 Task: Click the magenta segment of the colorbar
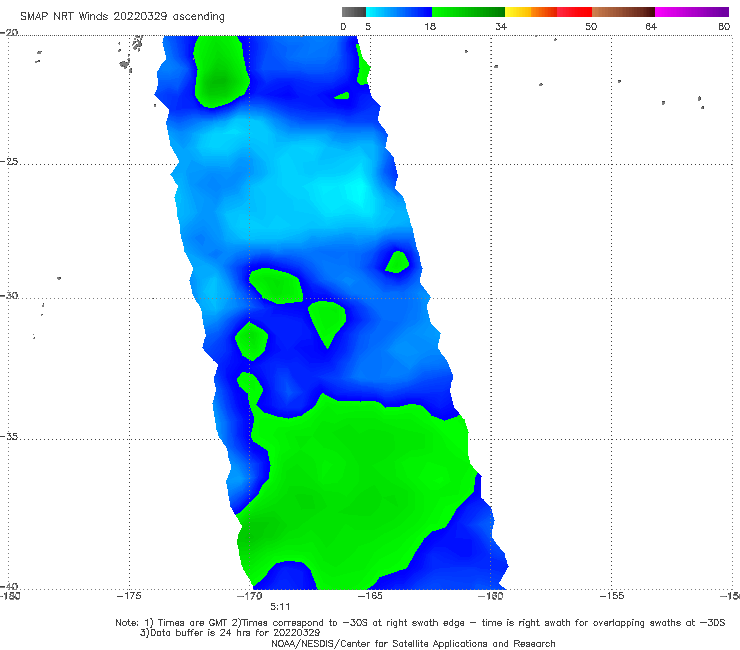coord(692,12)
